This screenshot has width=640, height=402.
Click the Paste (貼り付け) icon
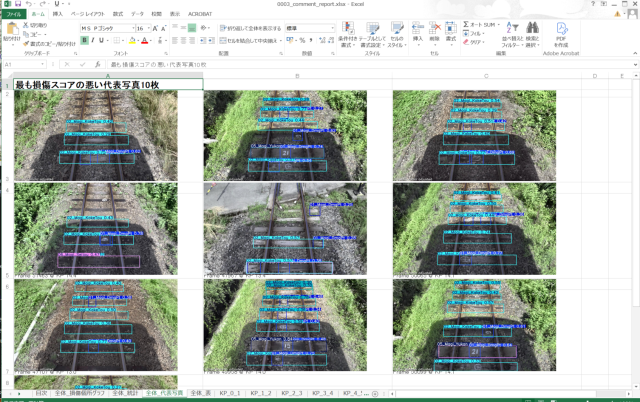[11, 31]
